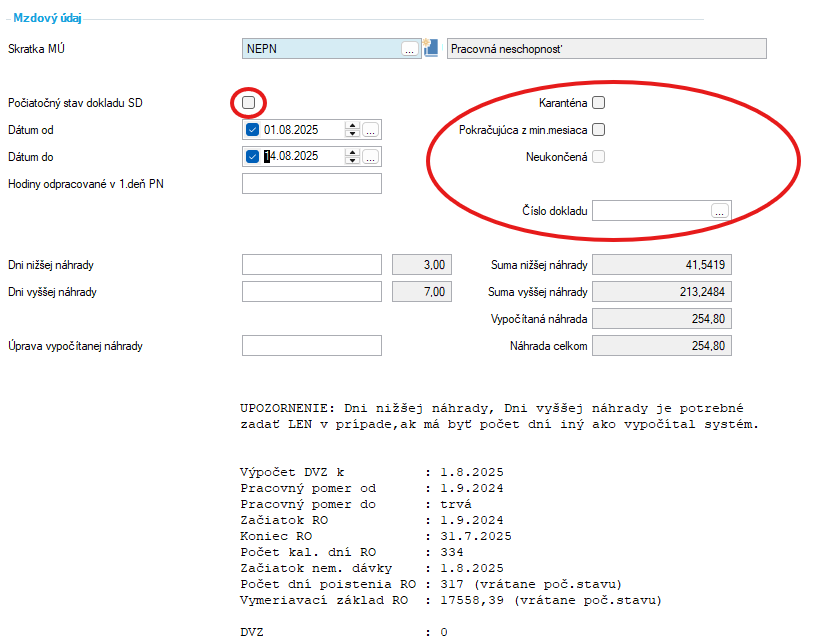Screen dimensions: 819x642
Task: Increase Dátum od with the up spinner arrow
Action: click(x=351, y=126)
